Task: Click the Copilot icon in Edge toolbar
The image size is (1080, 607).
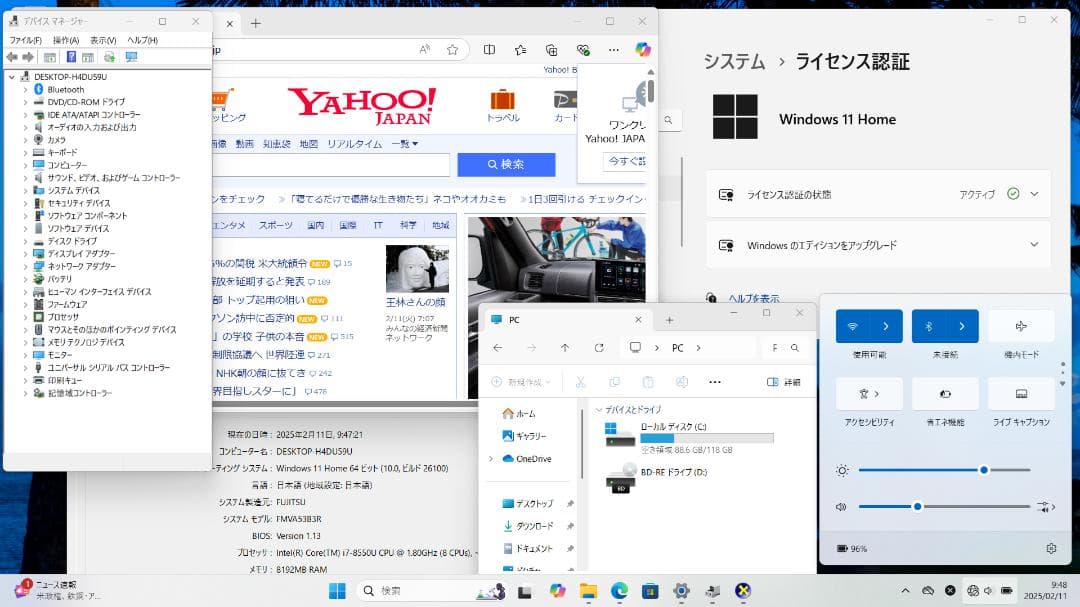Action: [x=643, y=50]
